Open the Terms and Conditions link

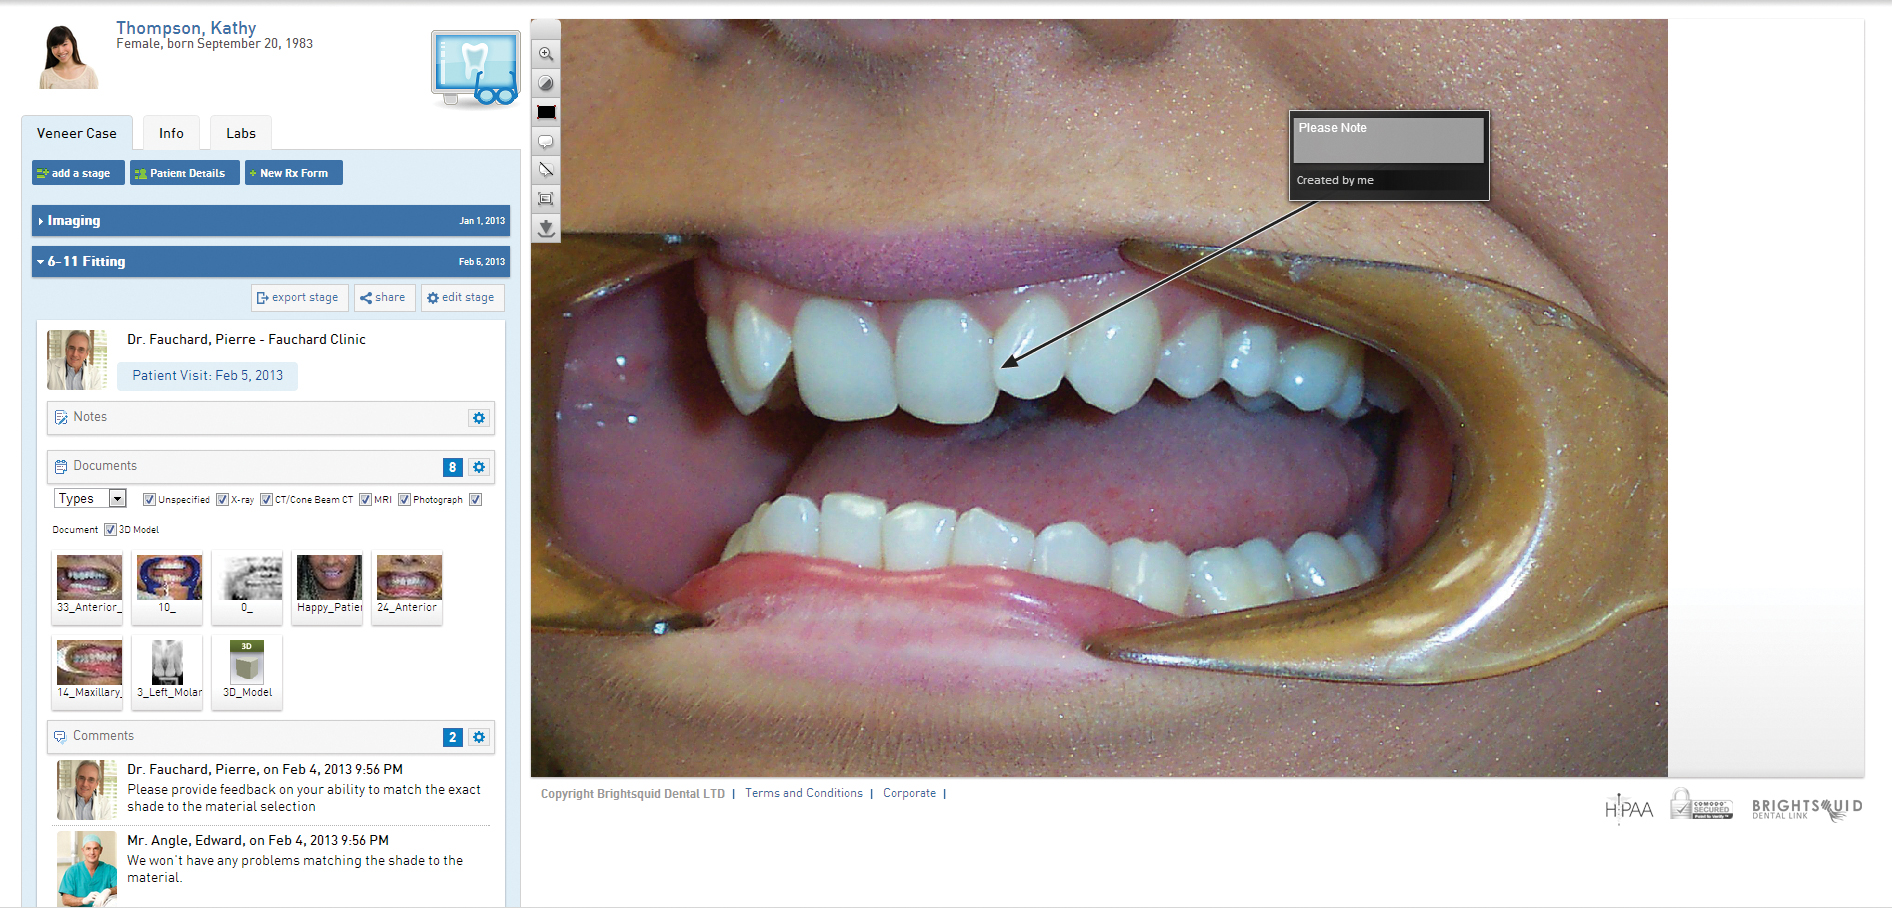[803, 793]
